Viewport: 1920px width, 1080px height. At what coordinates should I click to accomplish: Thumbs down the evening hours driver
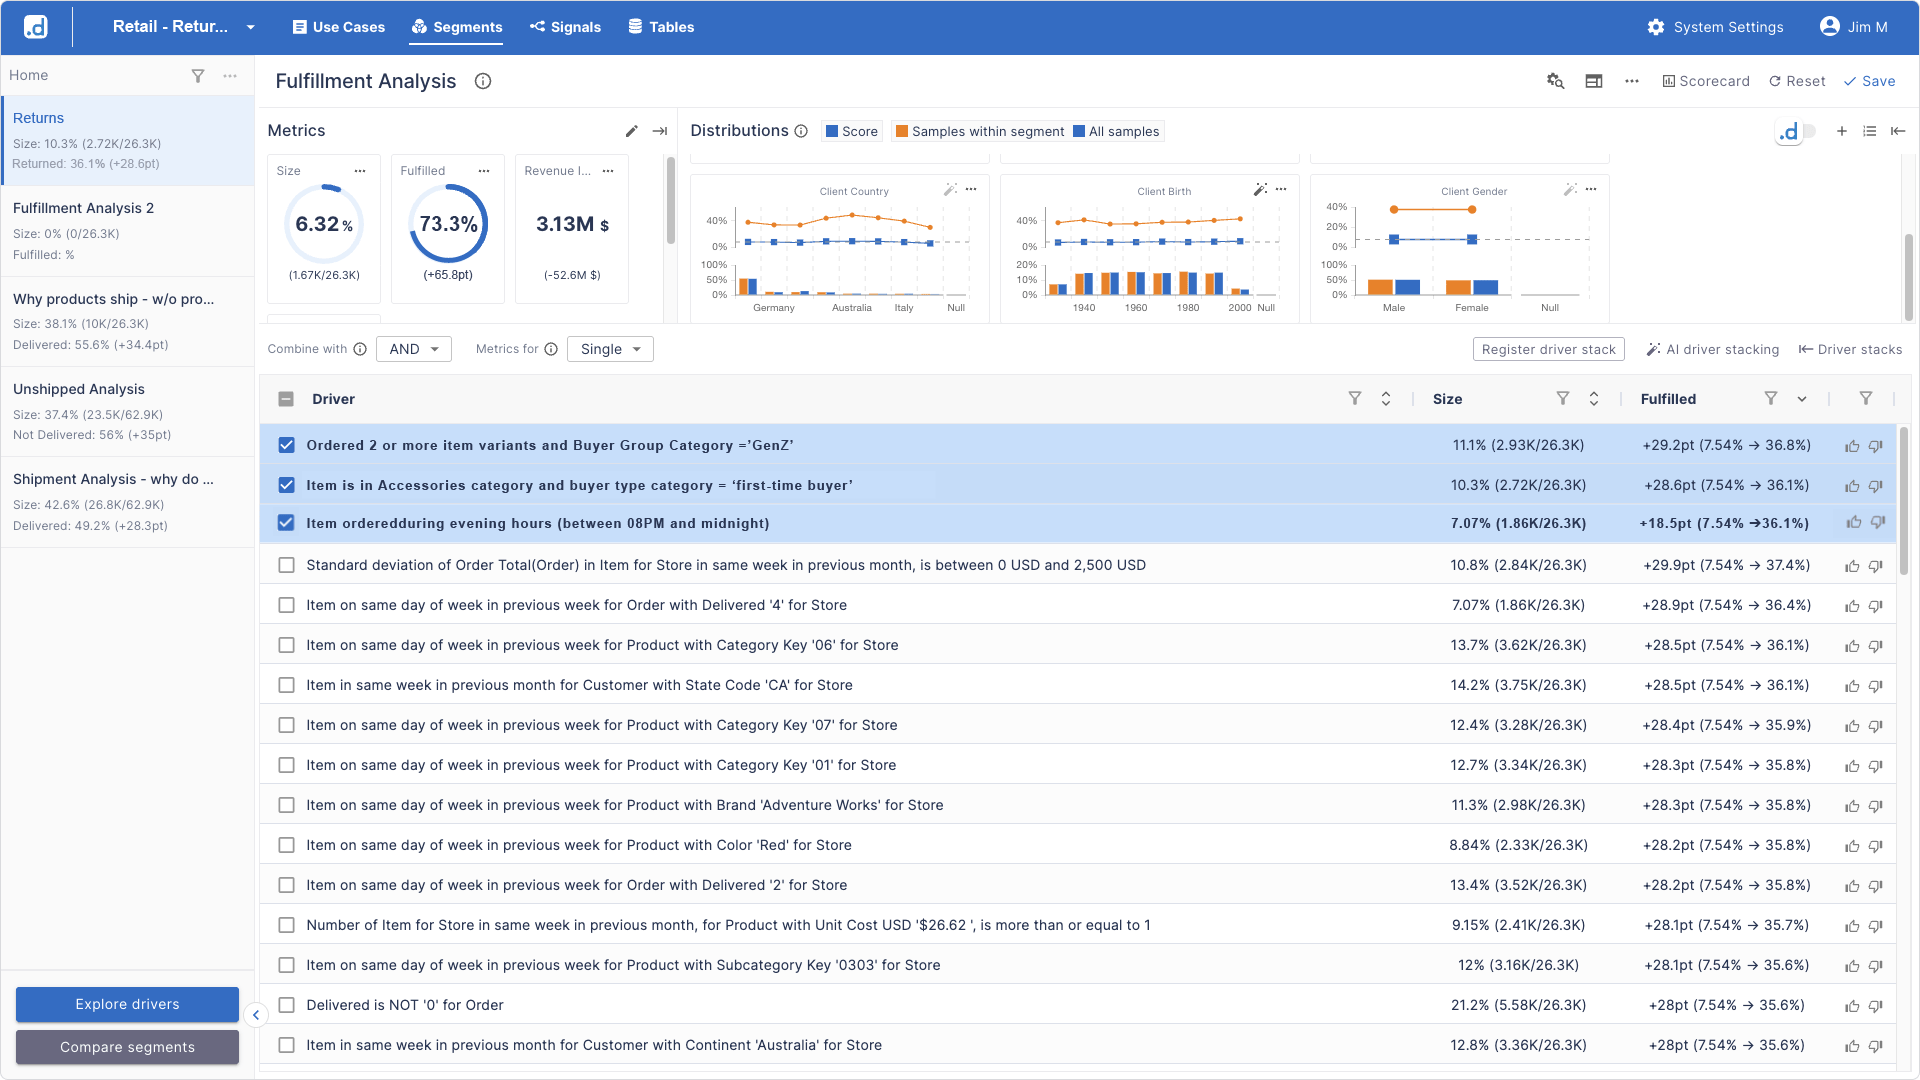click(1877, 522)
